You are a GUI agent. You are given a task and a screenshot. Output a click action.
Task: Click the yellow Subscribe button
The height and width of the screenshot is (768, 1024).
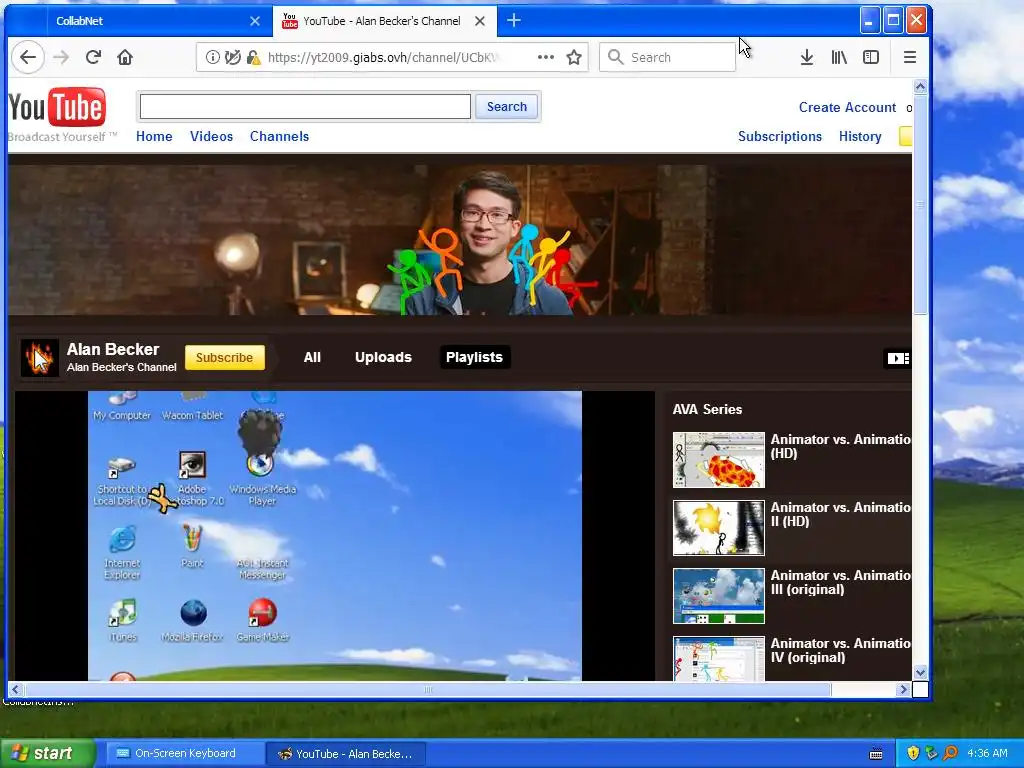(x=225, y=357)
